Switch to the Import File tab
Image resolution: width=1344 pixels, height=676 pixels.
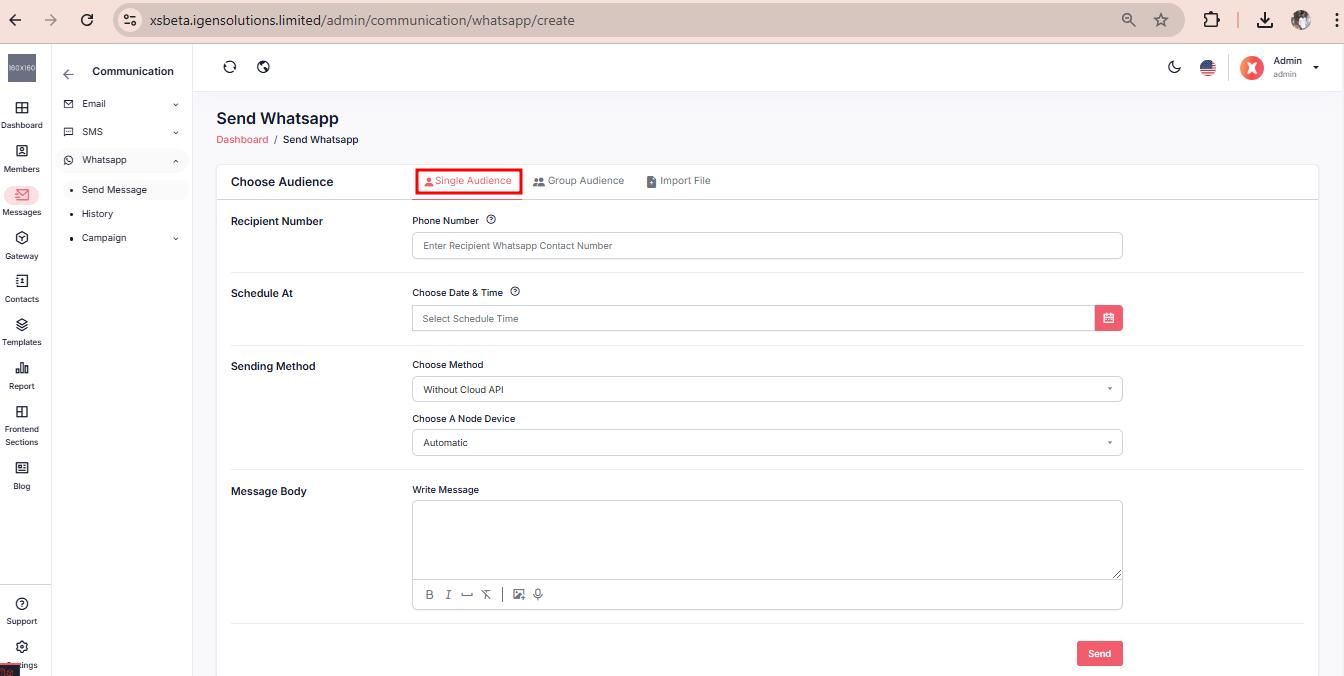tap(678, 181)
